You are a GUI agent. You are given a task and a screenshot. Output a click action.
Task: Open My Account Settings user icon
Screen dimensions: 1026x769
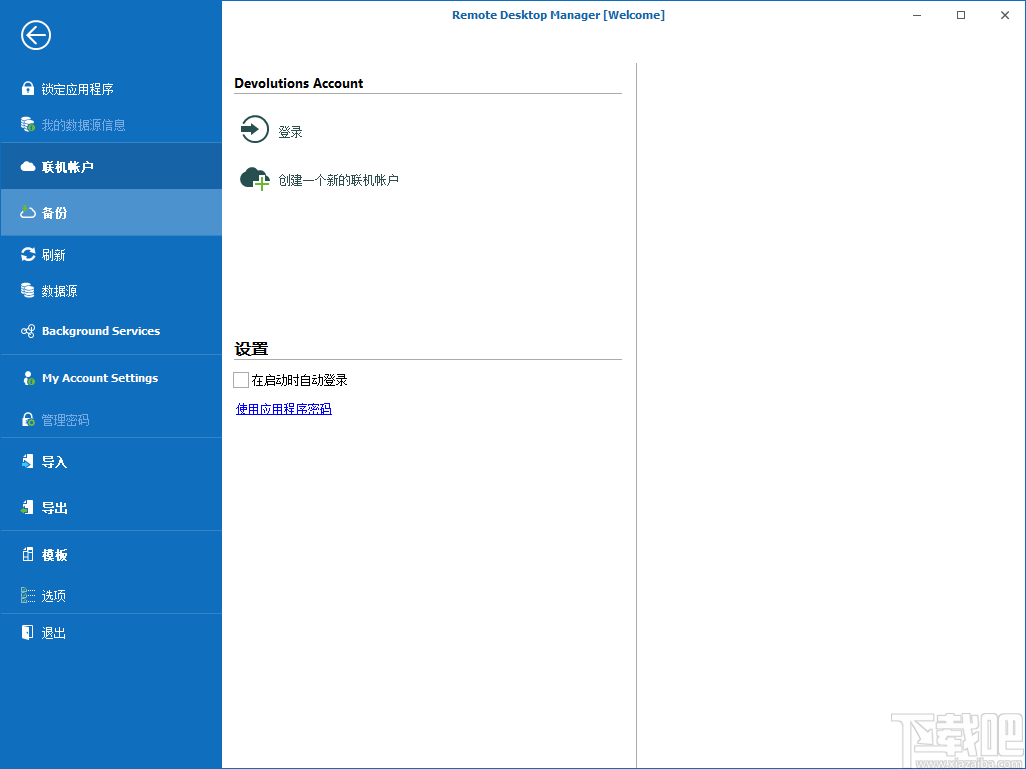28,378
